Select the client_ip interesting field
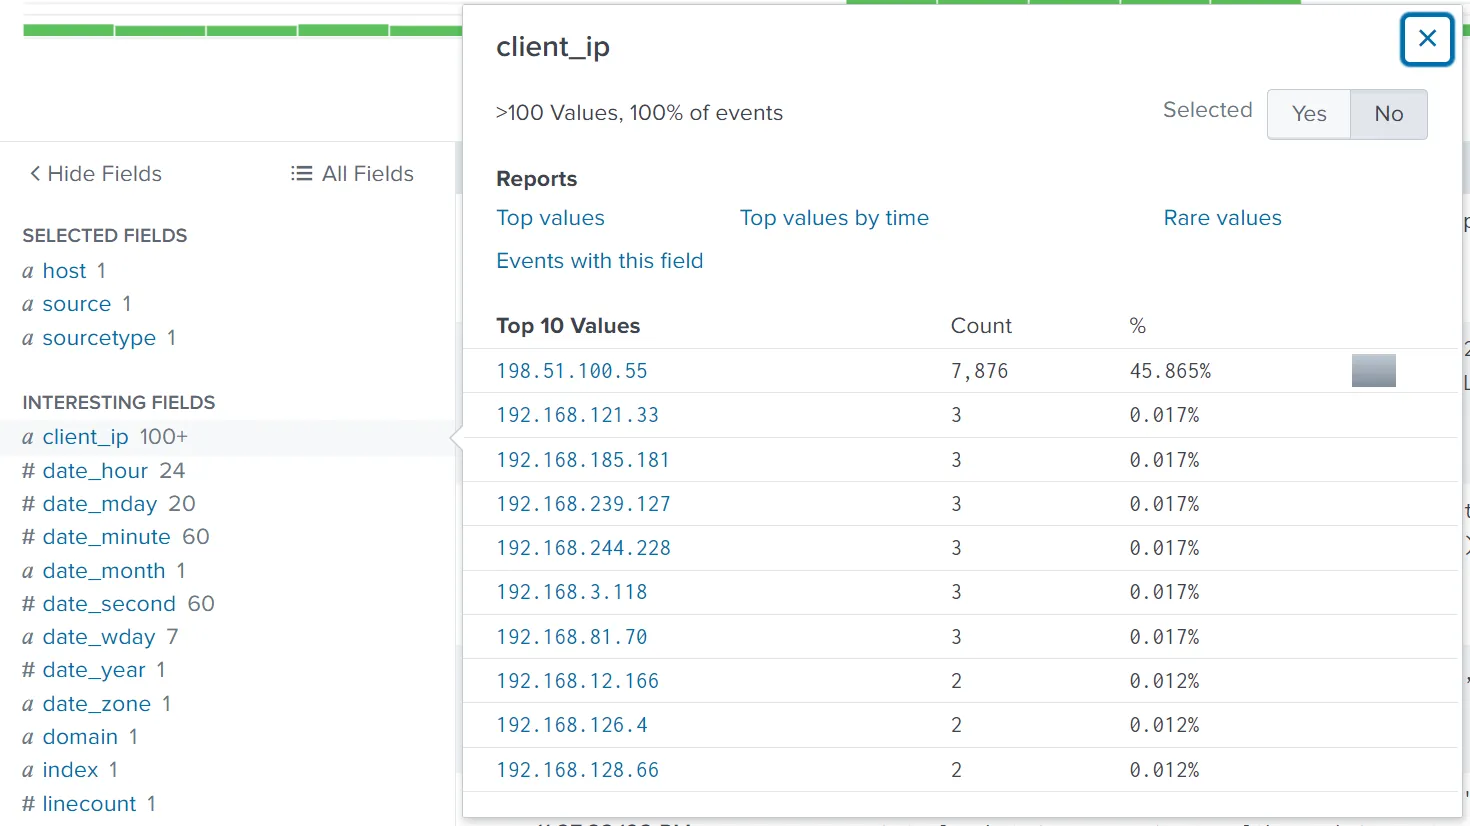Viewport: 1470px width, 826px height. point(85,437)
